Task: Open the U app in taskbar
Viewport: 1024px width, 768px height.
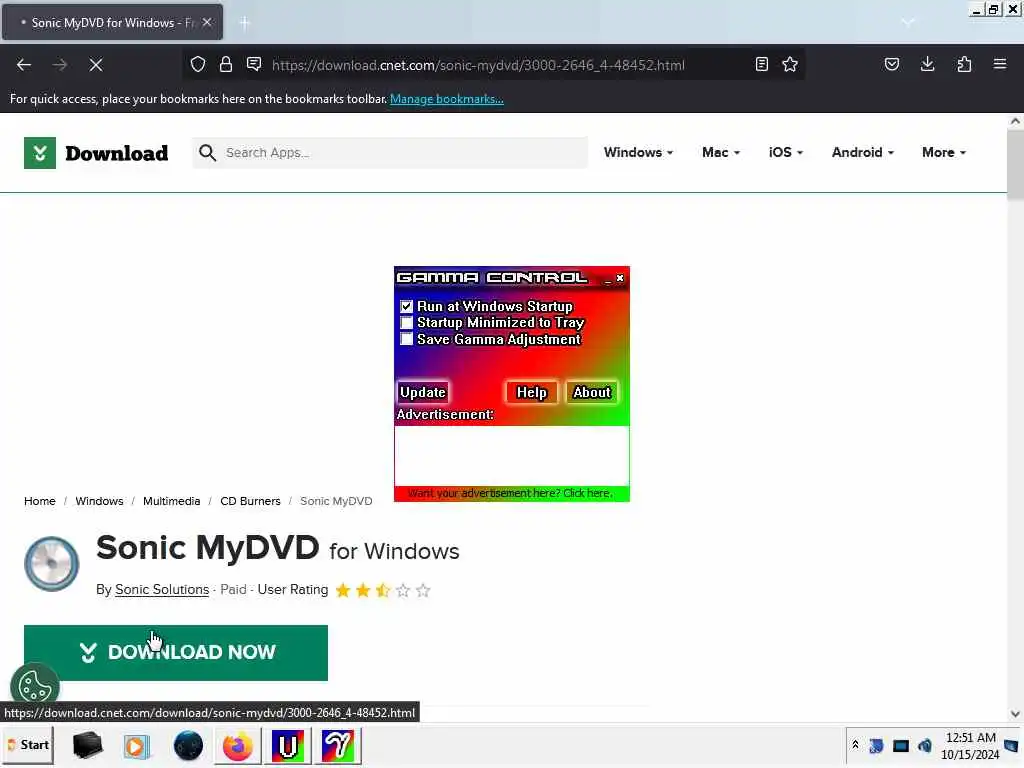Action: pos(288,745)
